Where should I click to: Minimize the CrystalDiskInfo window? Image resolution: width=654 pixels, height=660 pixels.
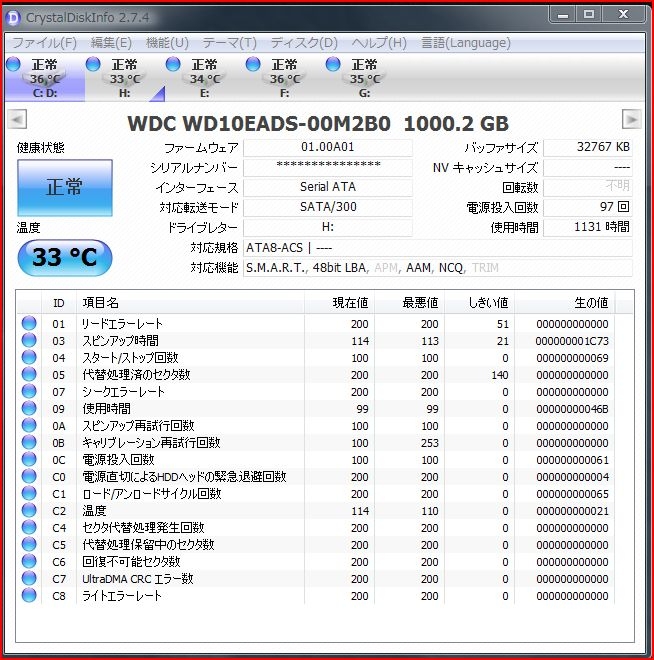563,15
